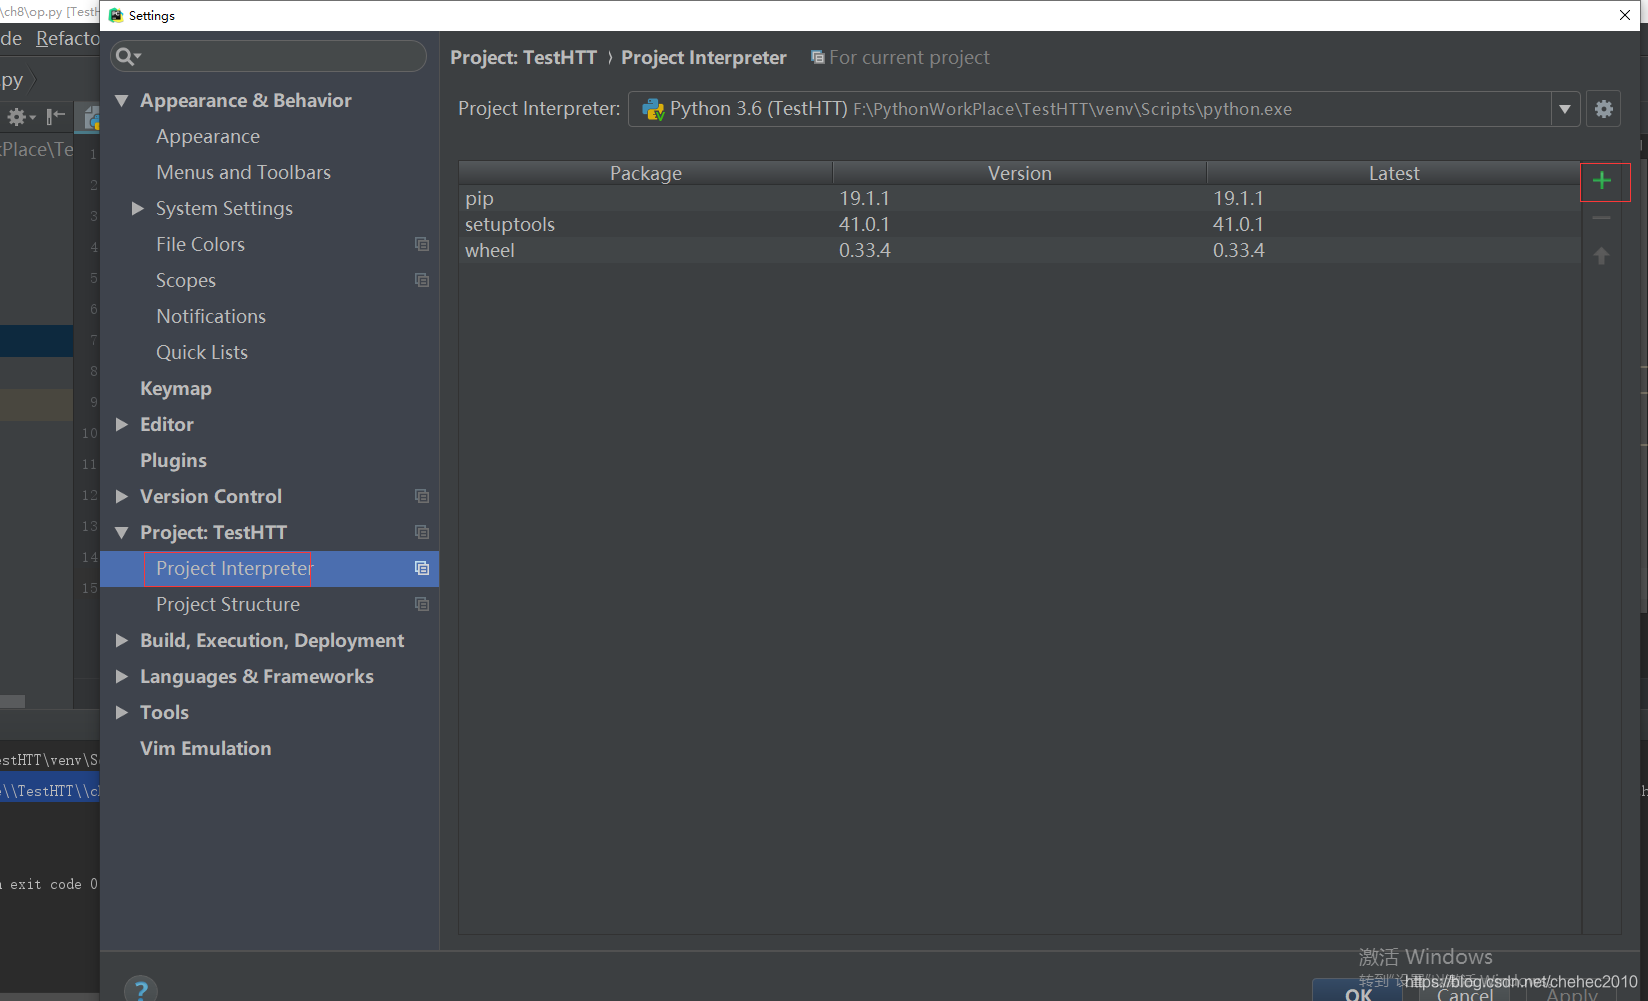
Task: Close the Settings dialog
Action: (x=1625, y=15)
